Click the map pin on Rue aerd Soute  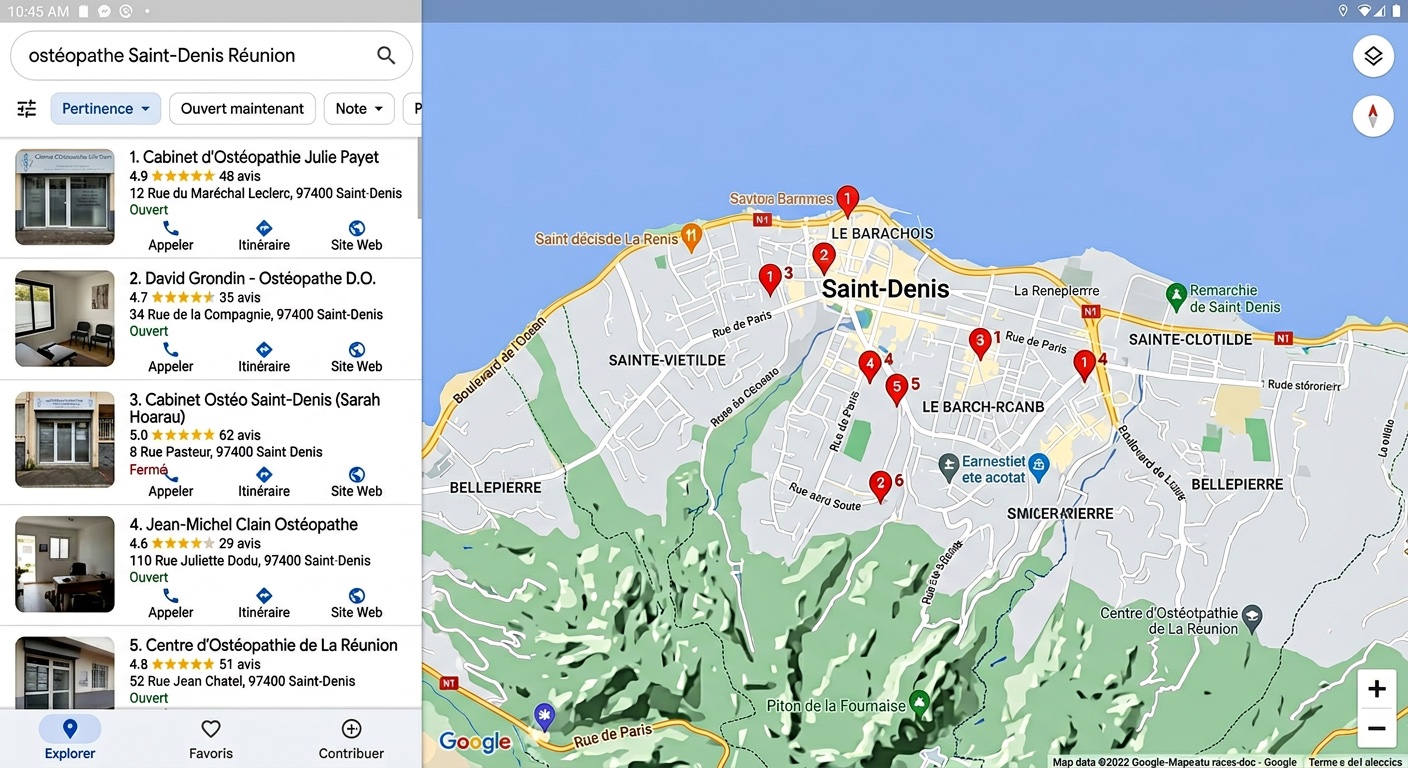click(880, 487)
